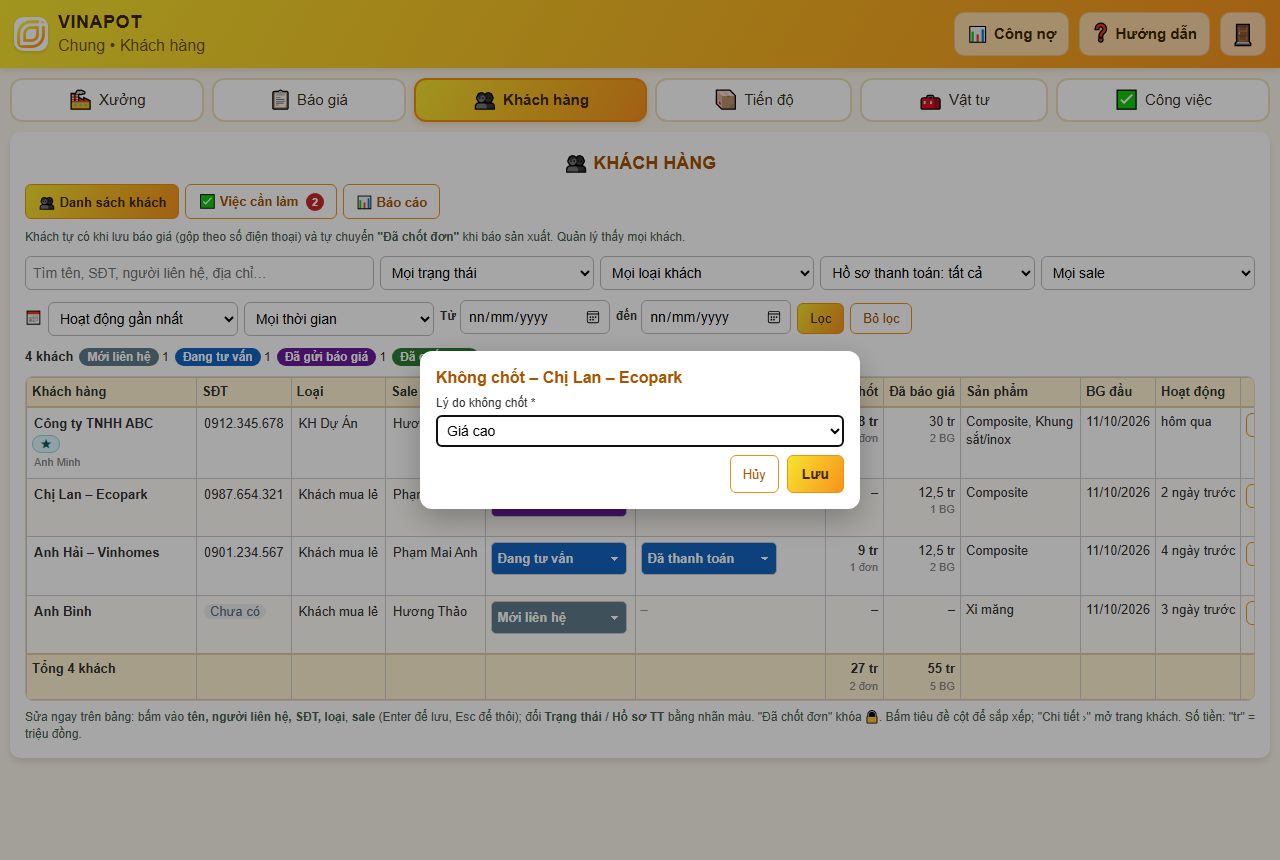Open Công nợ from the header
Screen dimensions: 1280x860
pyautogui.click(x=1011, y=34)
